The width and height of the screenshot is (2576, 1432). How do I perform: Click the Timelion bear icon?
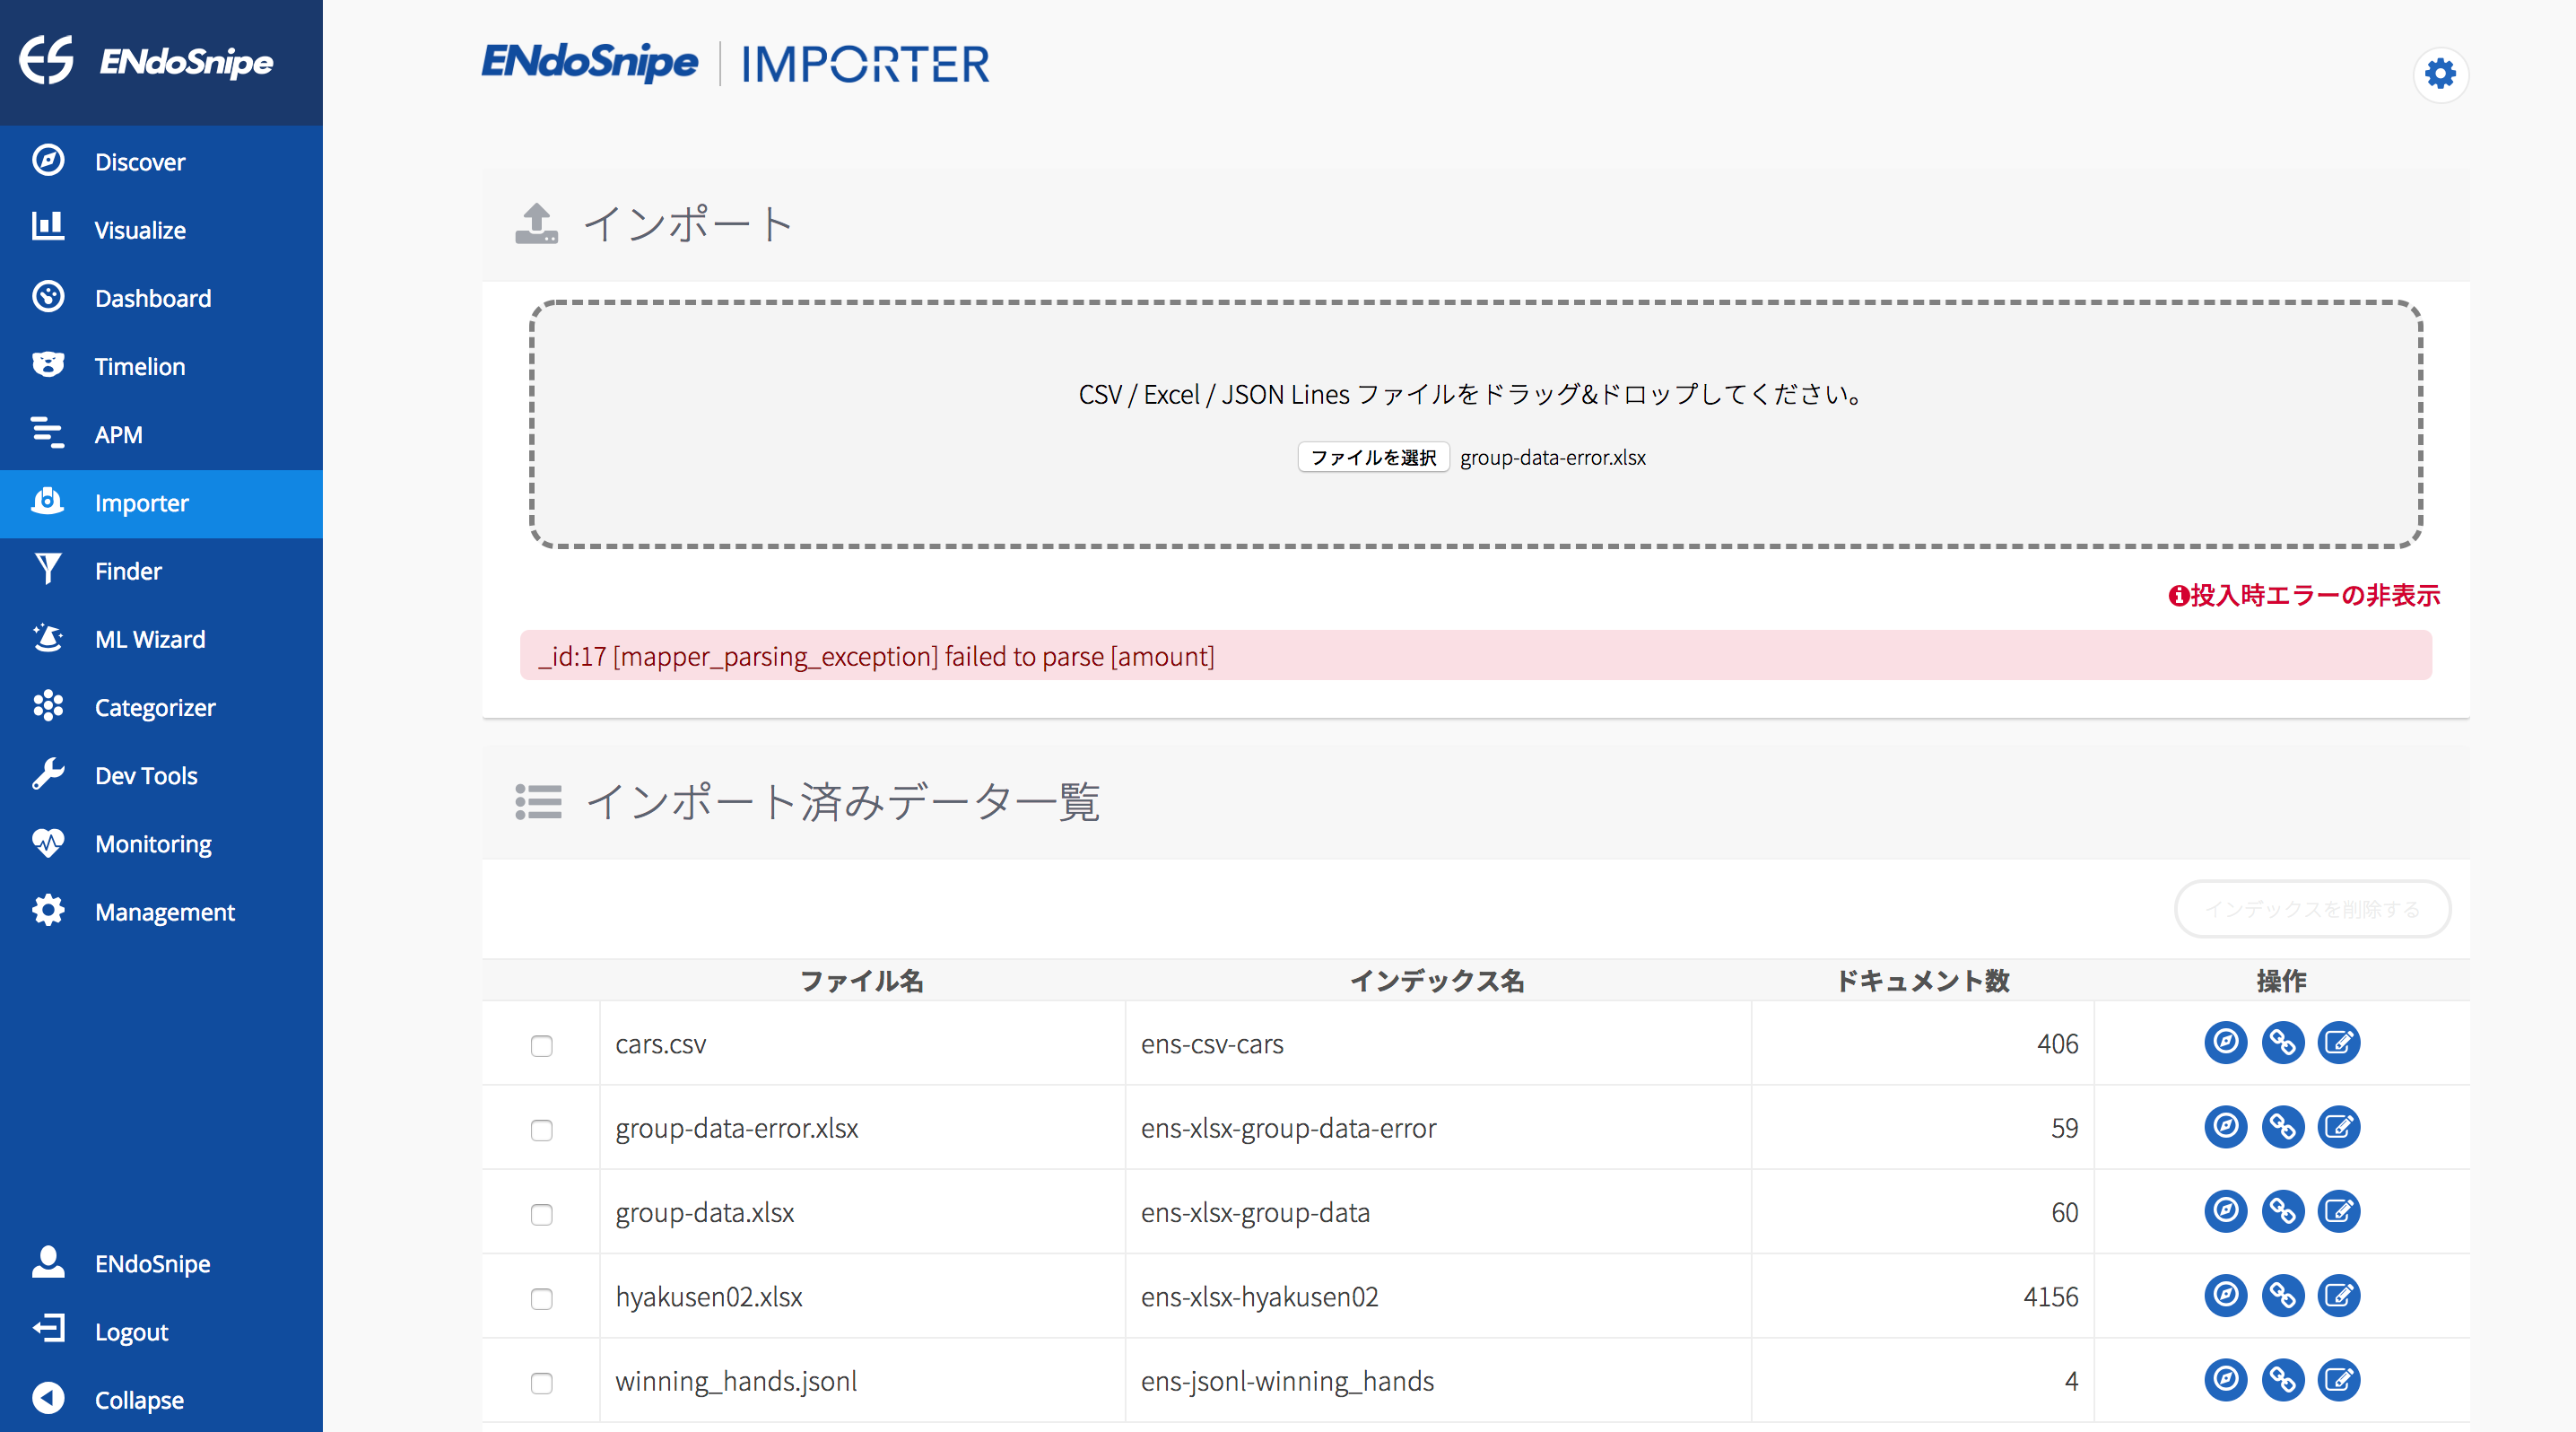(48, 365)
